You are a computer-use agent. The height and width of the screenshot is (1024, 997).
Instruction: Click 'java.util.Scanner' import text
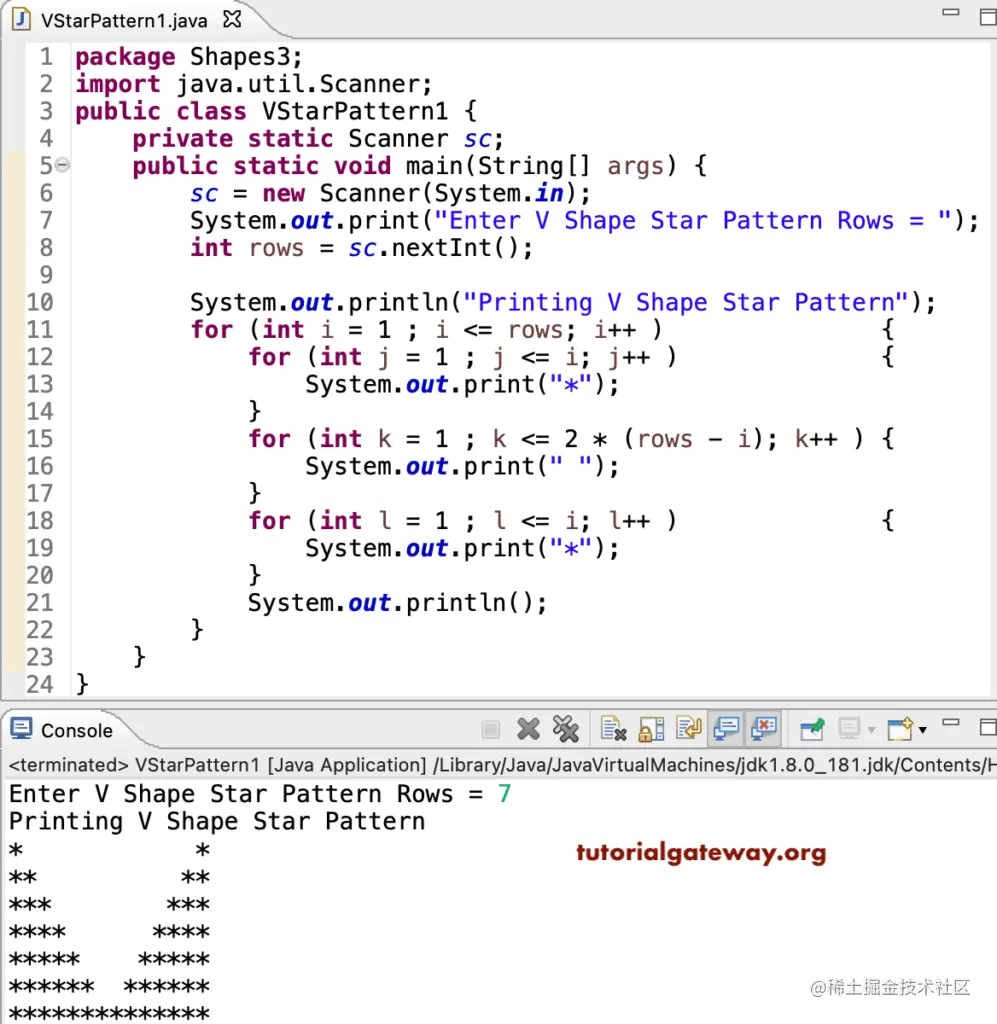click(298, 84)
